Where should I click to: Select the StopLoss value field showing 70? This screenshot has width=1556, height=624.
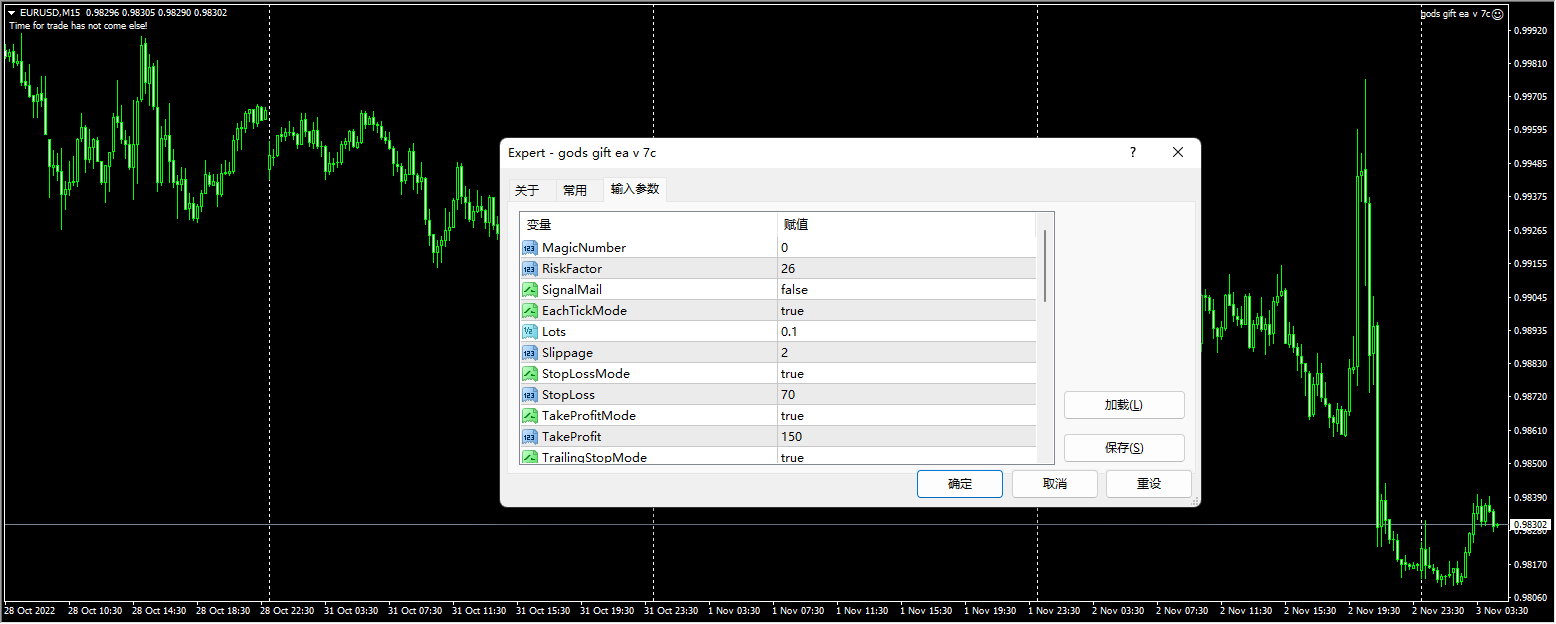(905, 394)
